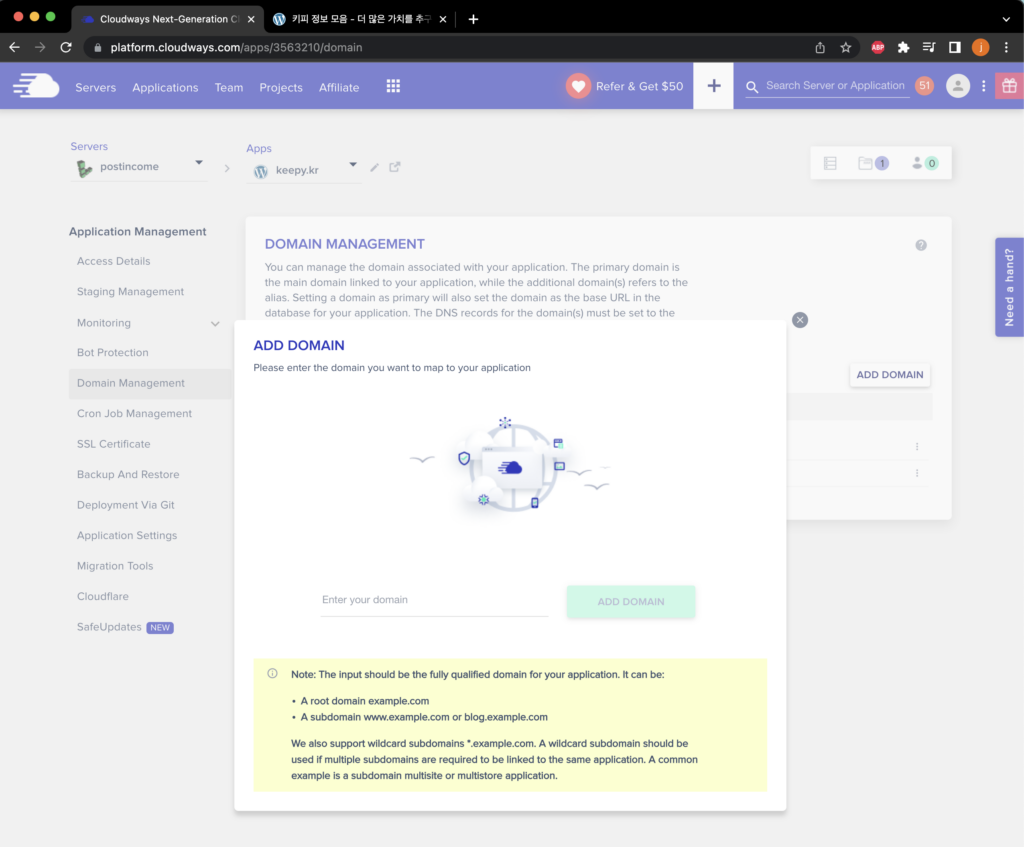Open Backup And Restore in sidebar
The height and width of the screenshot is (847, 1024).
[128, 475]
